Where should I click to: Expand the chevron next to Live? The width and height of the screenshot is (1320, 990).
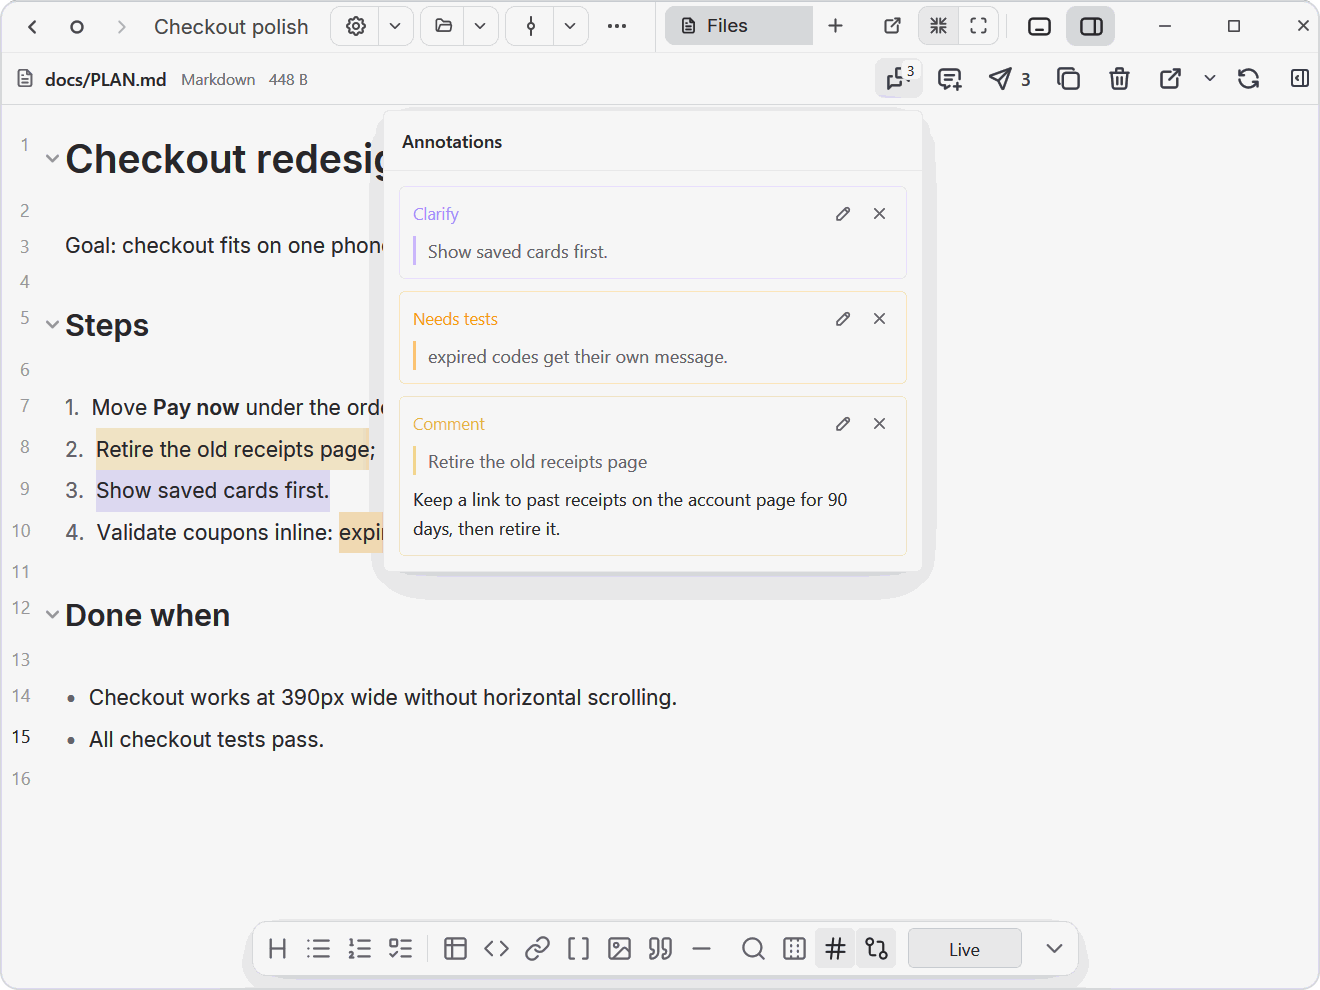1054,949
